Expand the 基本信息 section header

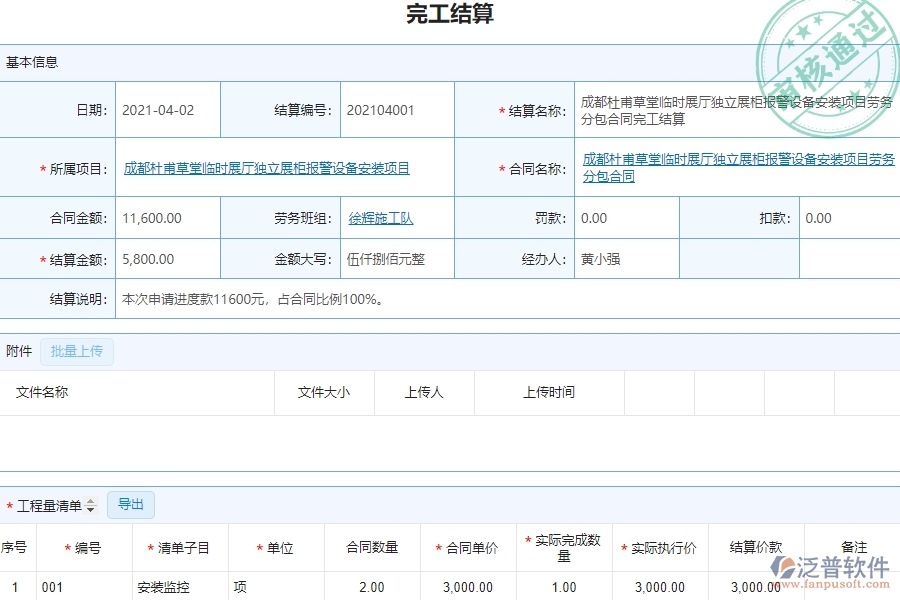point(30,61)
